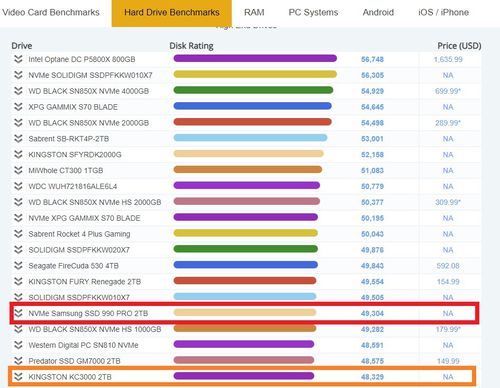Click the 592.08 price for Seagate FireCuda
The height and width of the screenshot is (388, 500).
448,266
